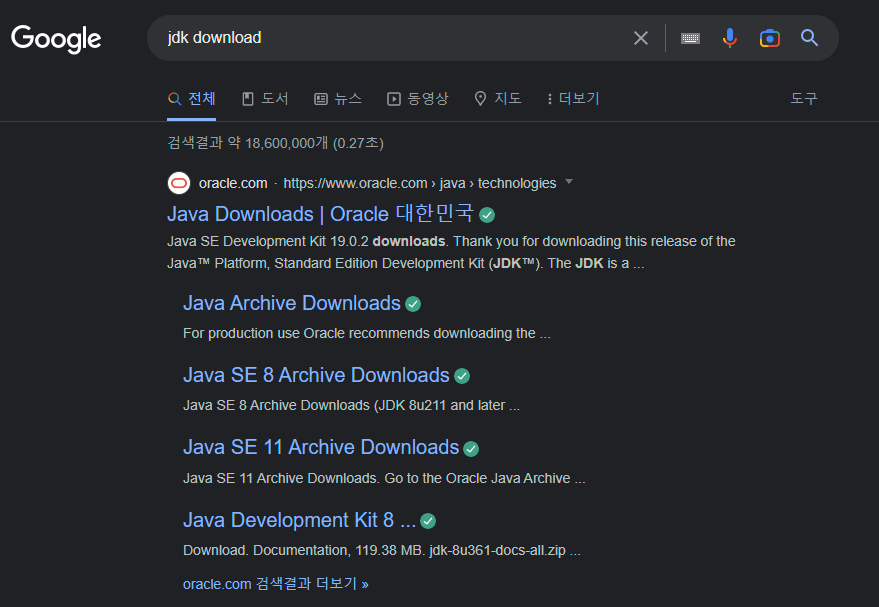Click snippet For production use Oracle recommends
Viewport: 879px width, 607px height.
367,333
